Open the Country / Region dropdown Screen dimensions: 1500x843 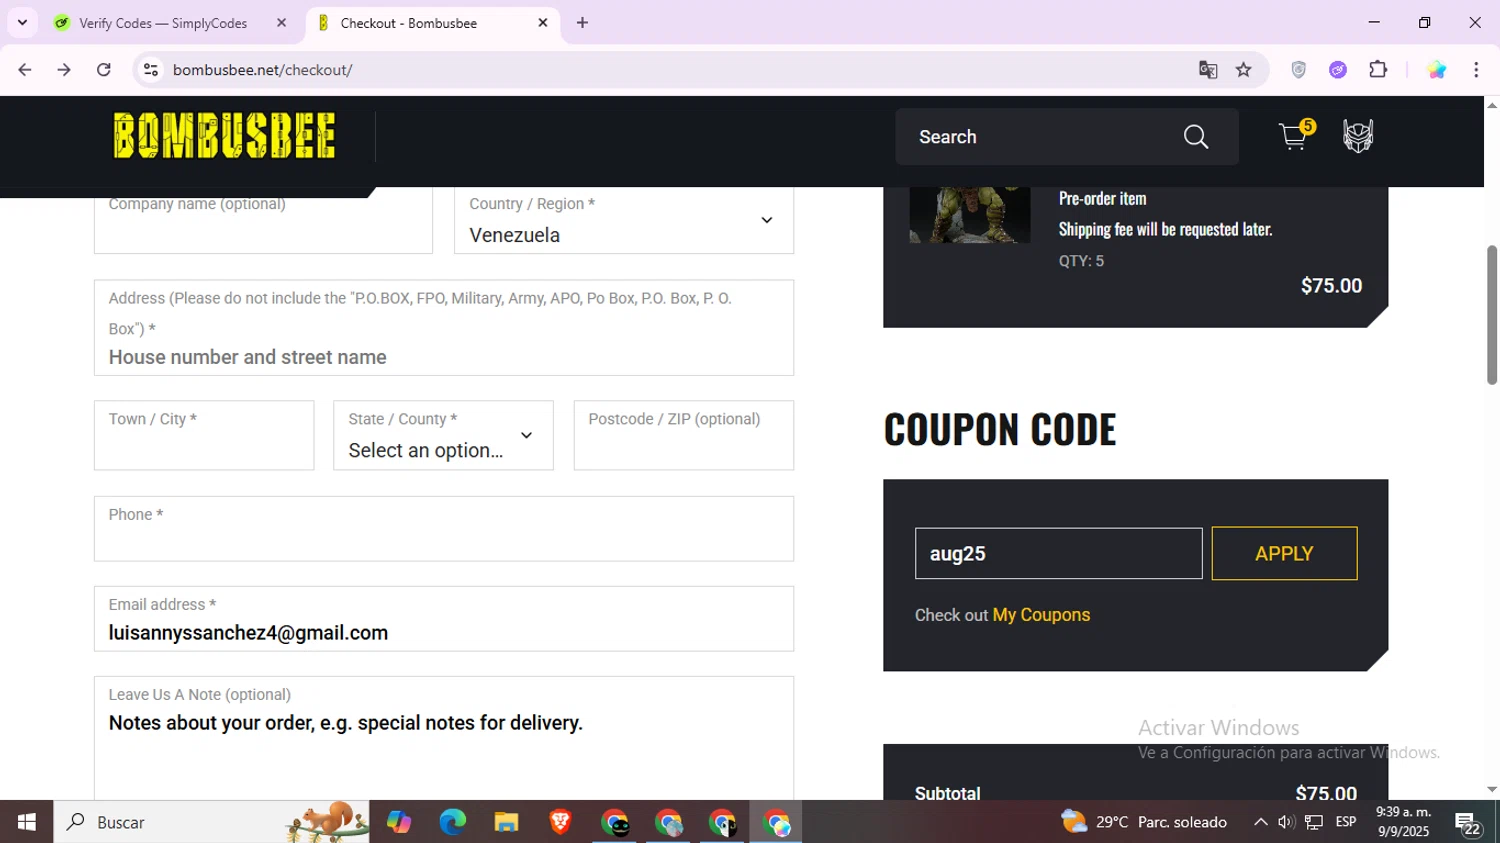click(624, 220)
